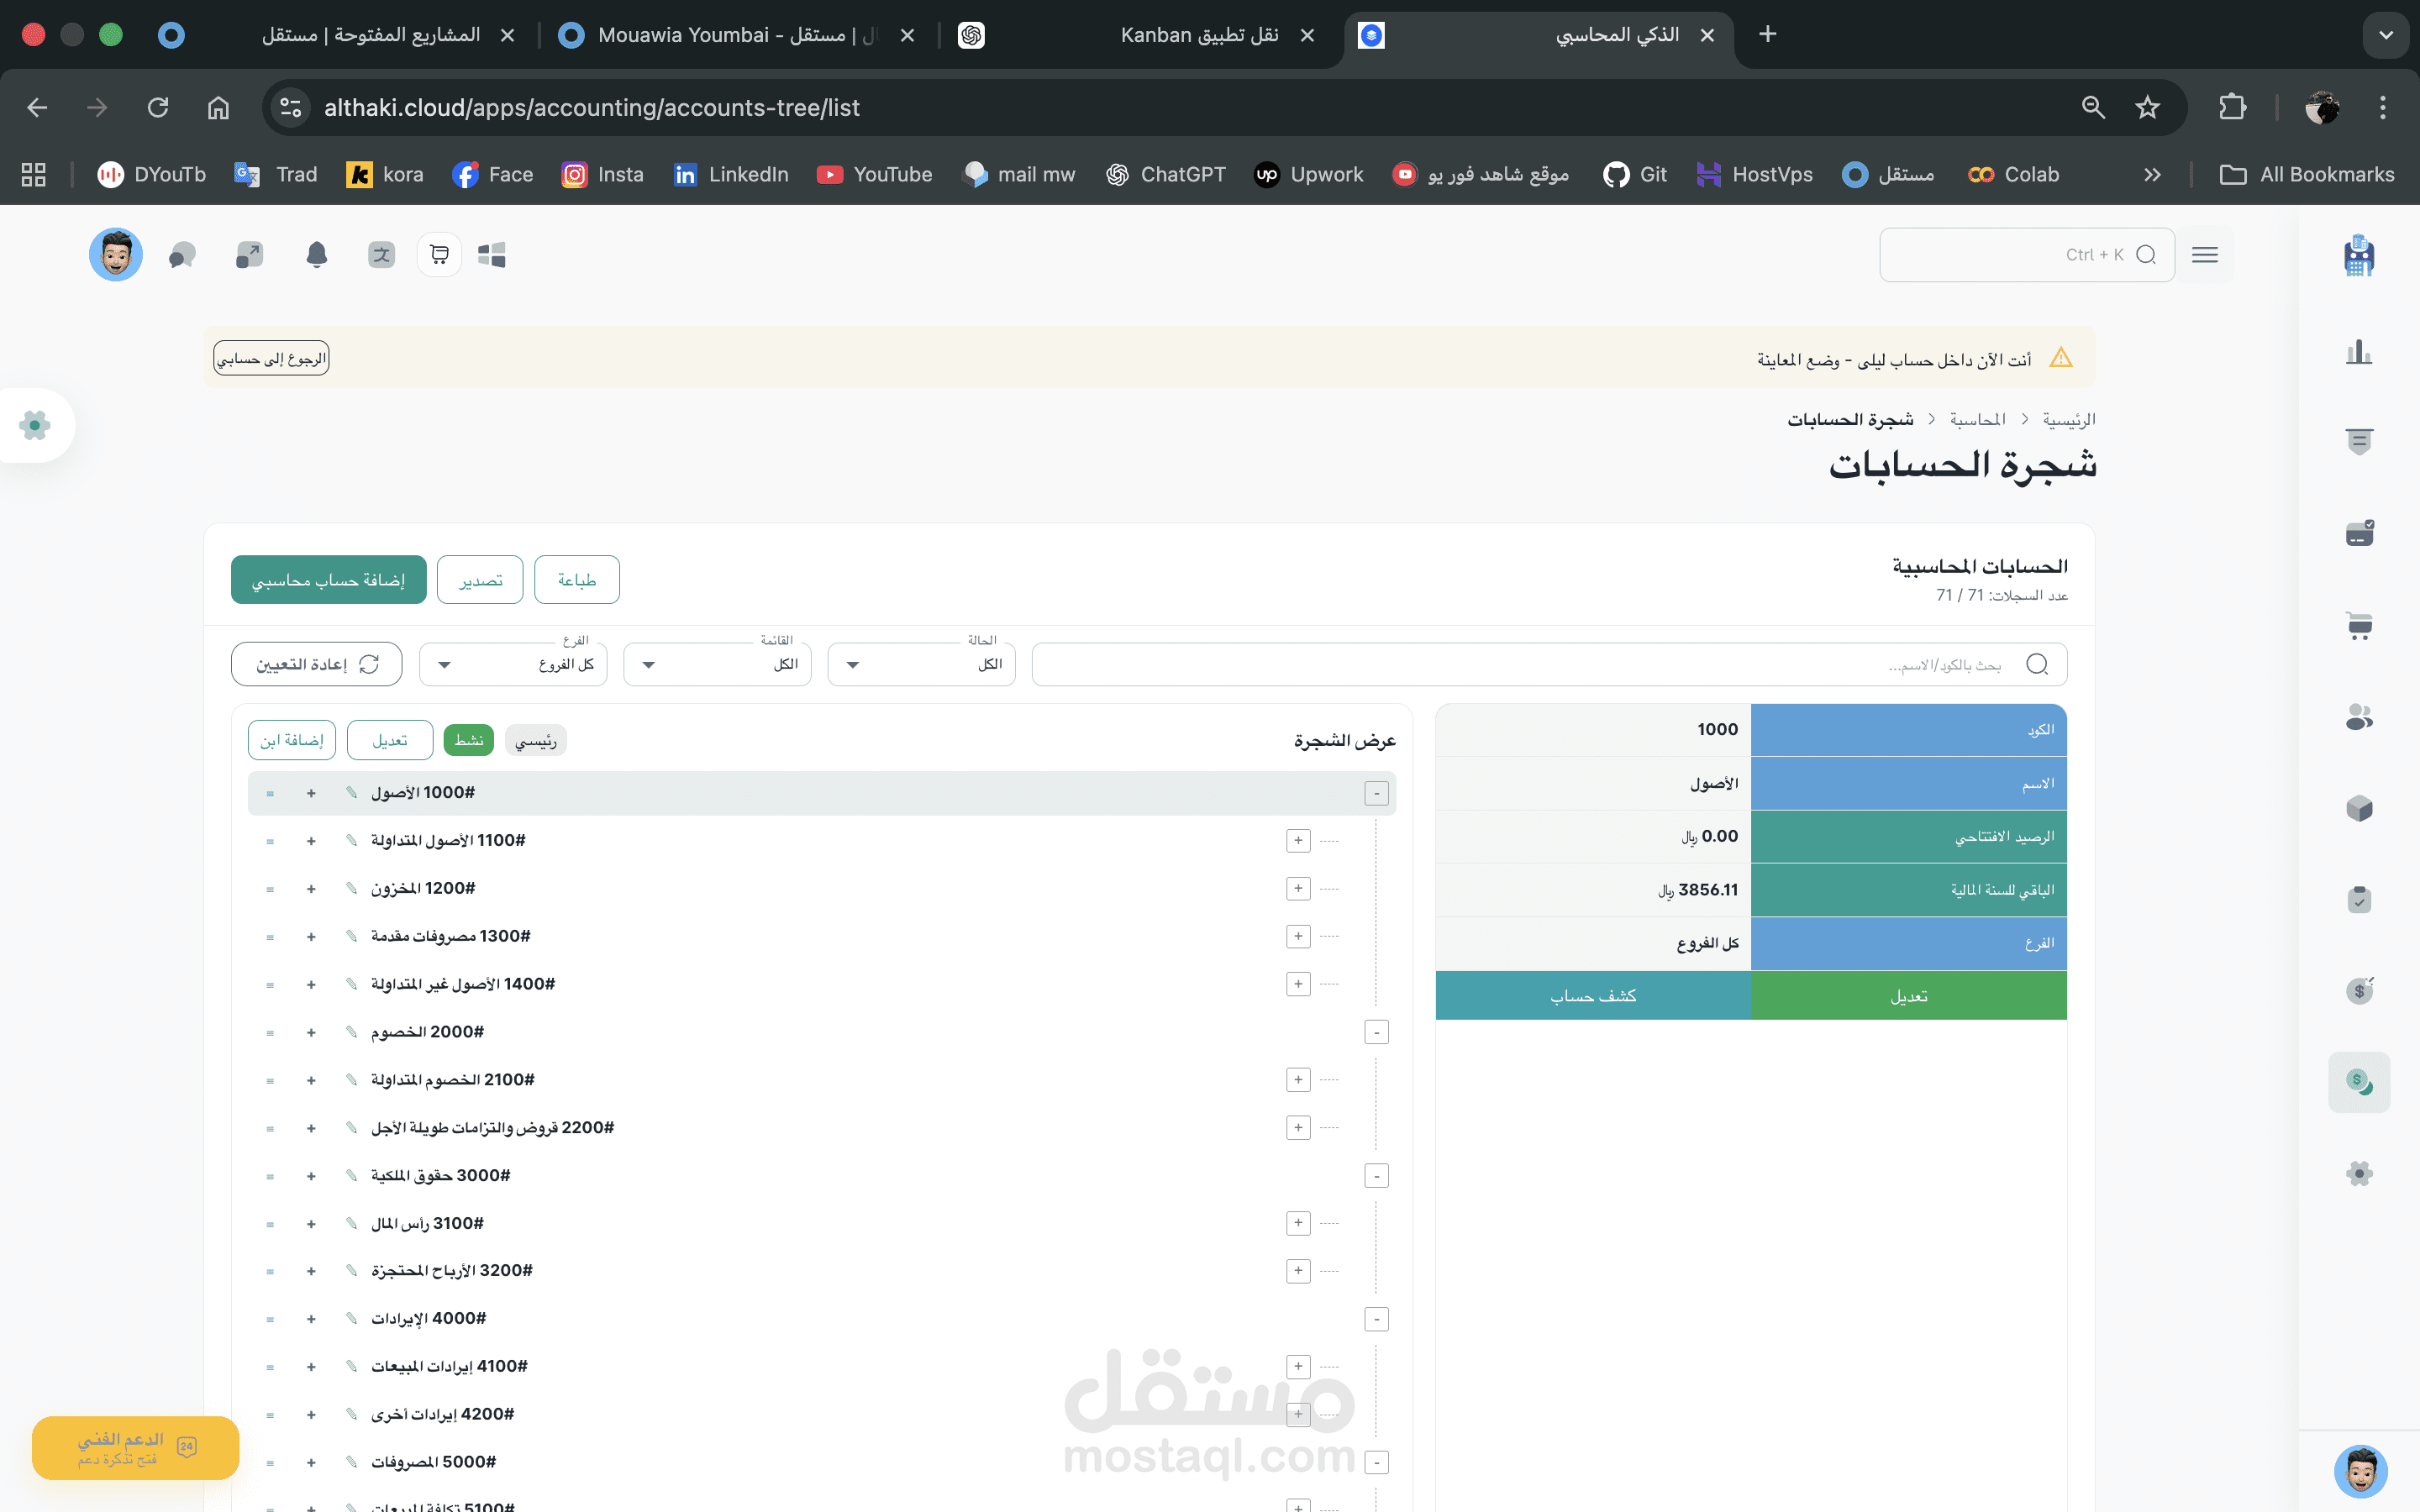The image size is (2420, 1512).
Task: Open the الفرع branch dropdown
Action: click(x=513, y=664)
